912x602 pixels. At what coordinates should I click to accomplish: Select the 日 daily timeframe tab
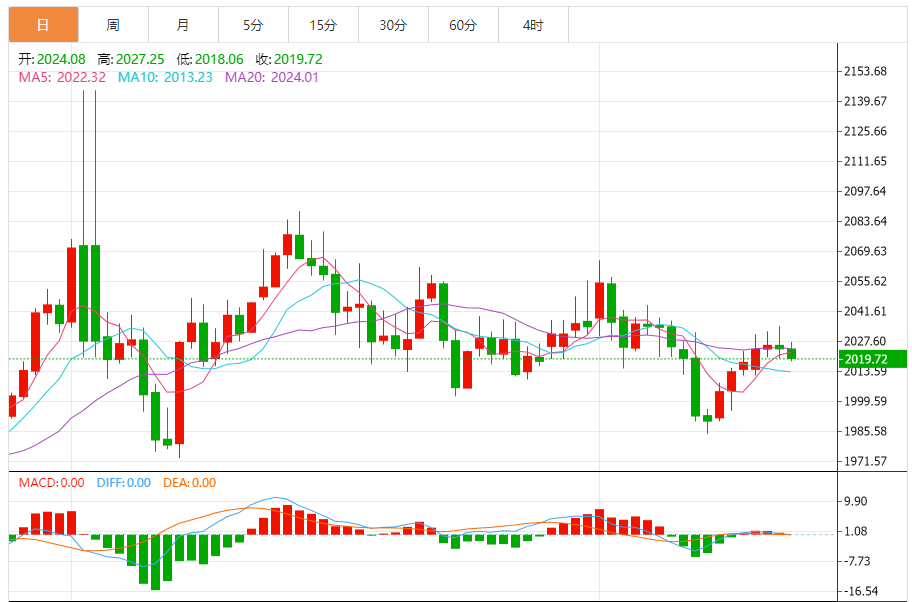coord(44,24)
